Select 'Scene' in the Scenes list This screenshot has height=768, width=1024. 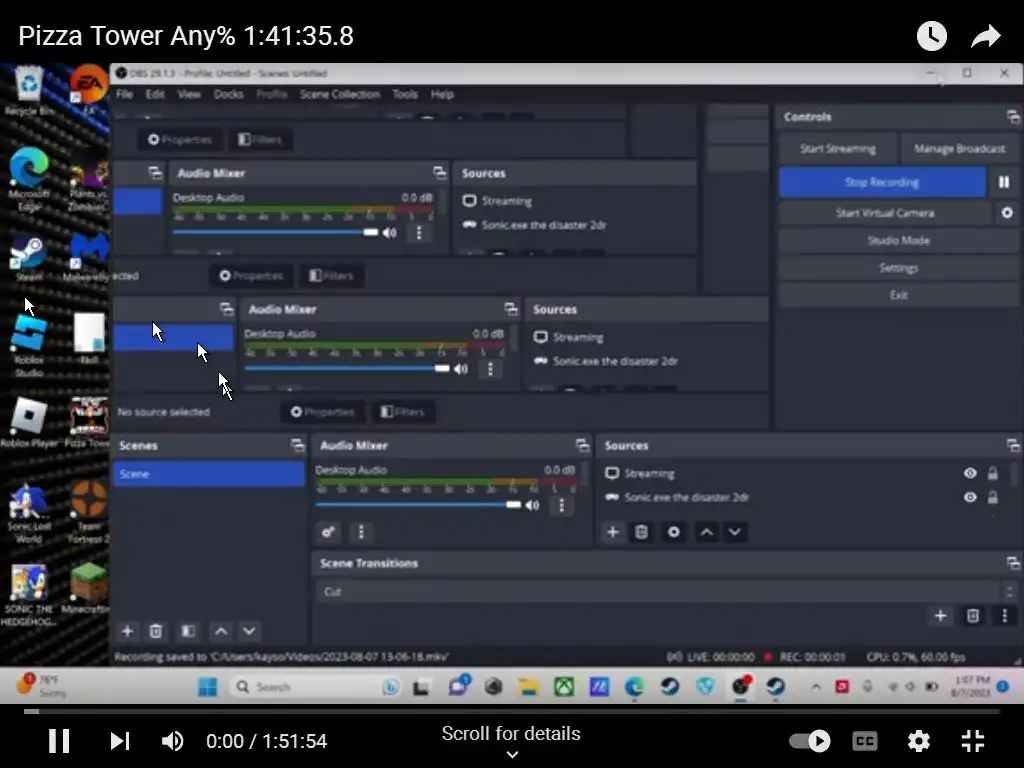(208, 474)
